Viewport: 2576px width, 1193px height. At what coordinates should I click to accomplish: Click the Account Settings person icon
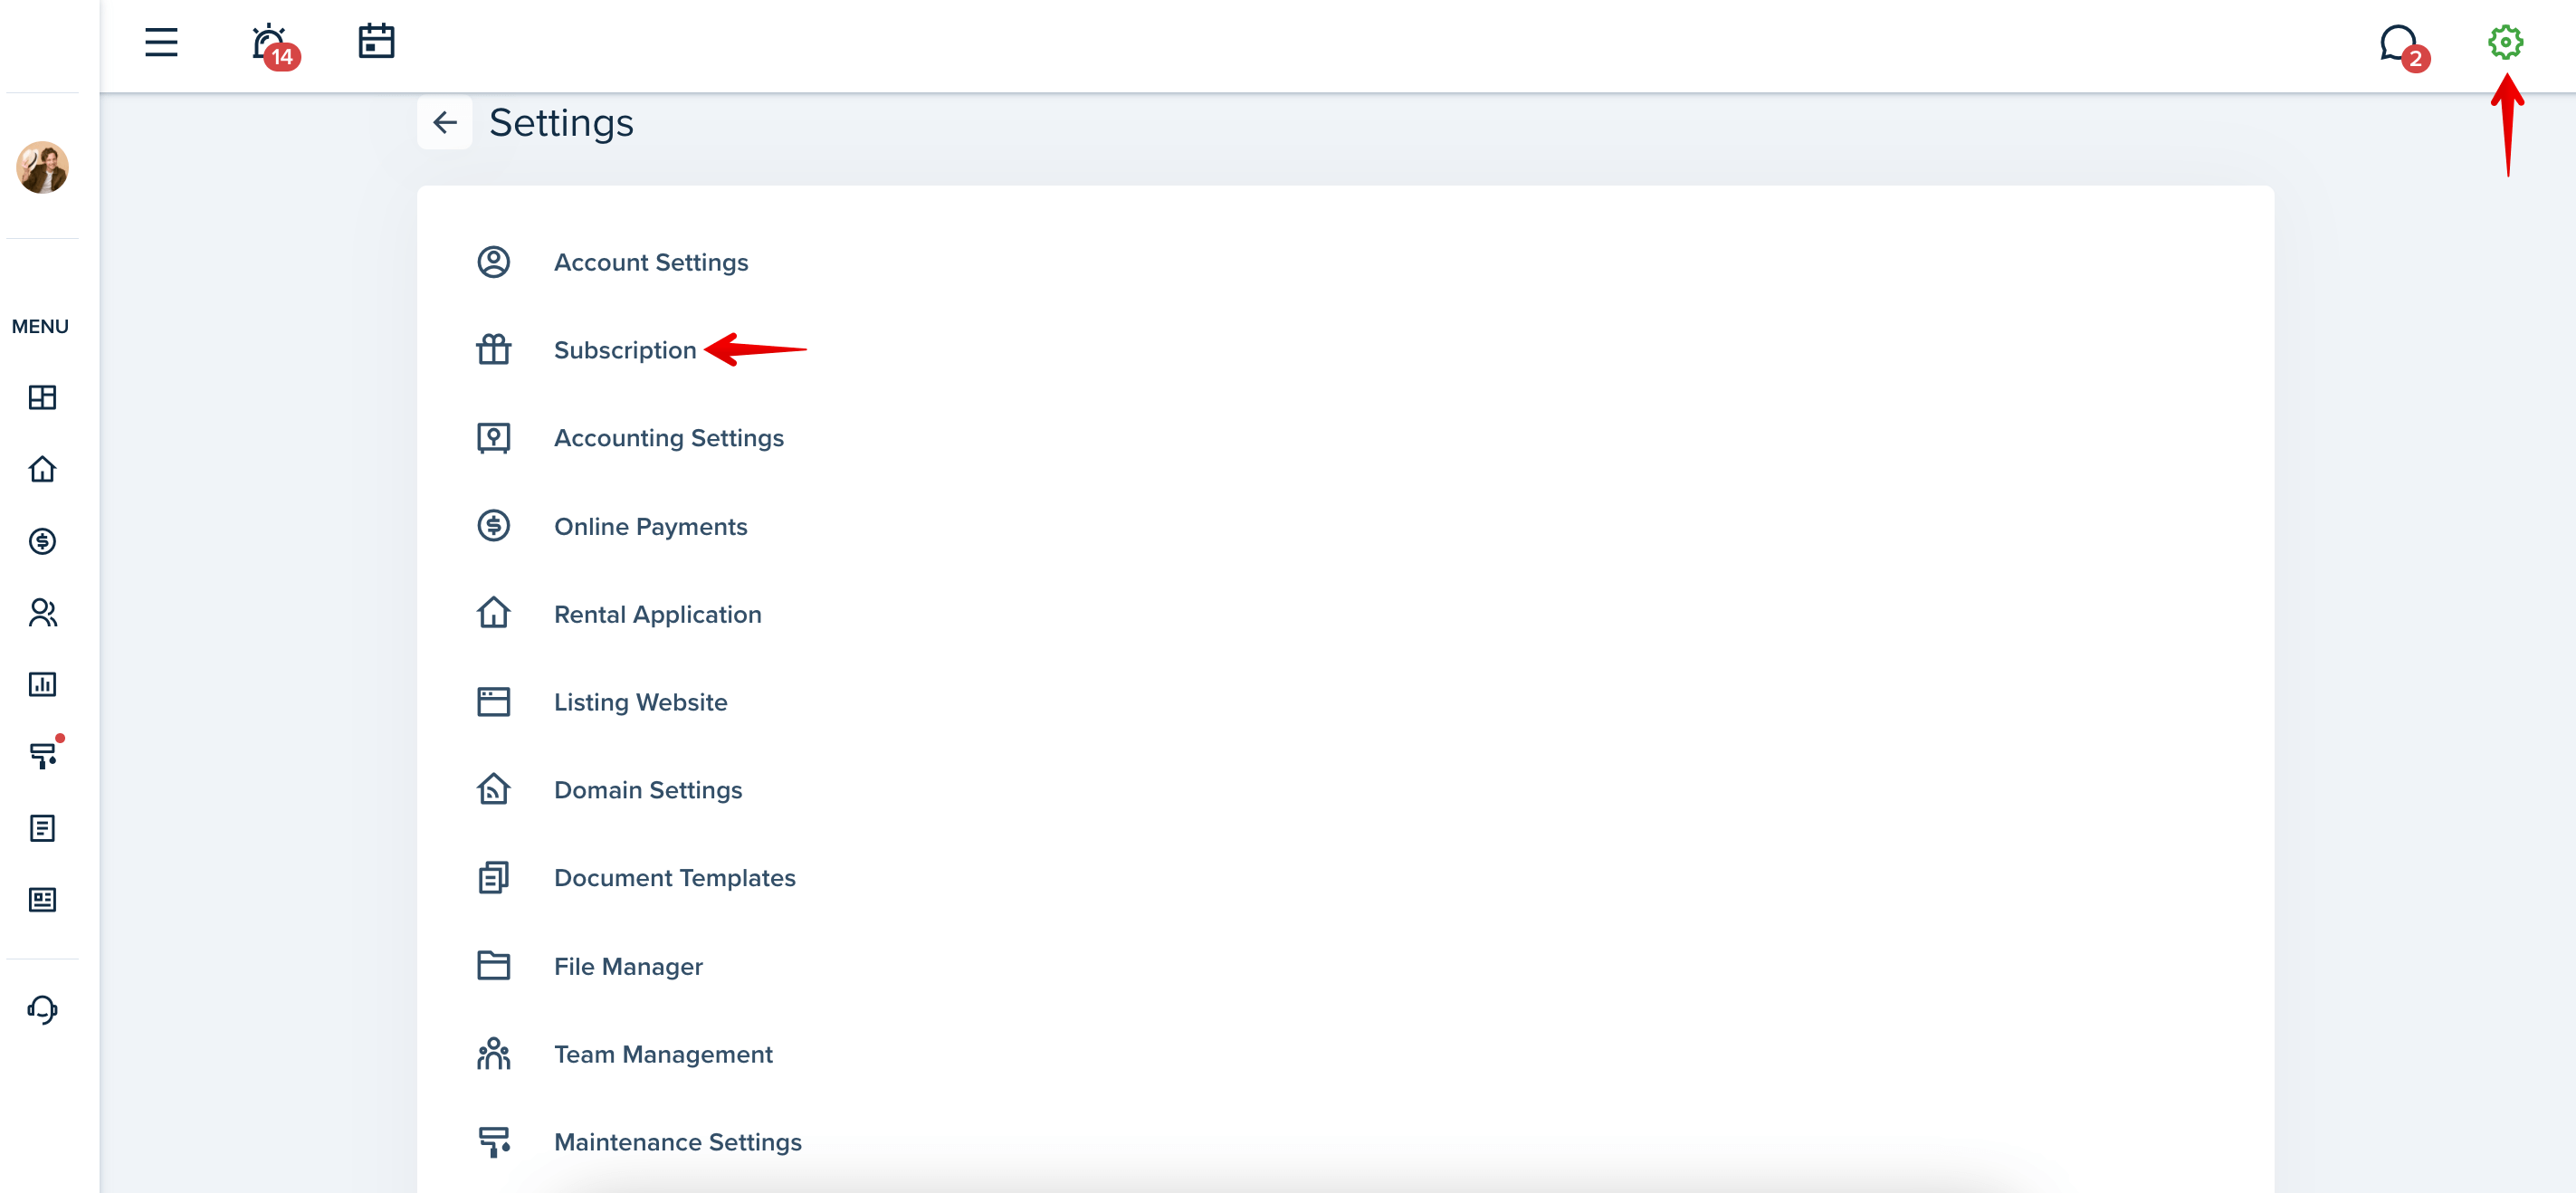tap(493, 262)
